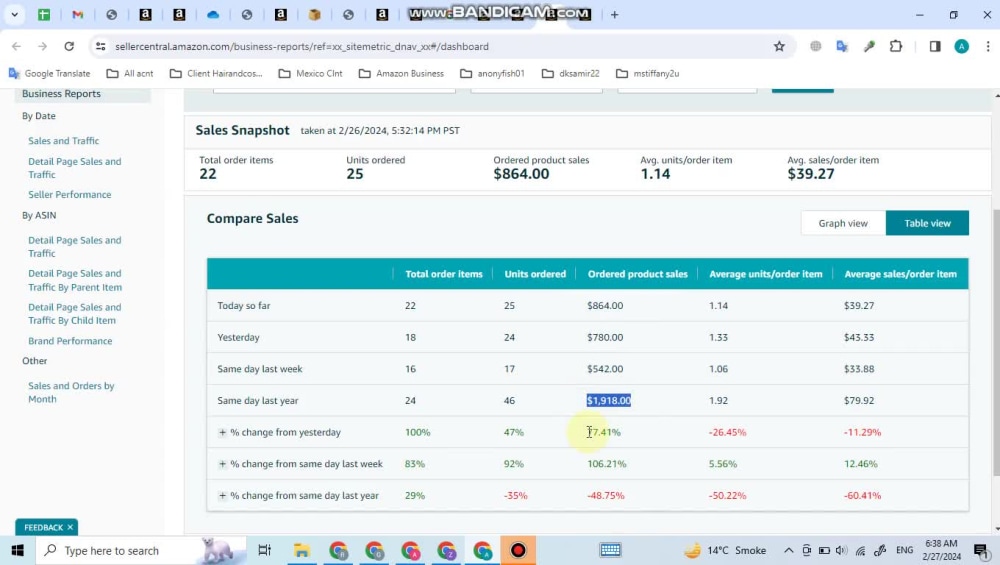The width and height of the screenshot is (1000, 565).
Task: Click the Total order items column header
Action: (444, 274)
